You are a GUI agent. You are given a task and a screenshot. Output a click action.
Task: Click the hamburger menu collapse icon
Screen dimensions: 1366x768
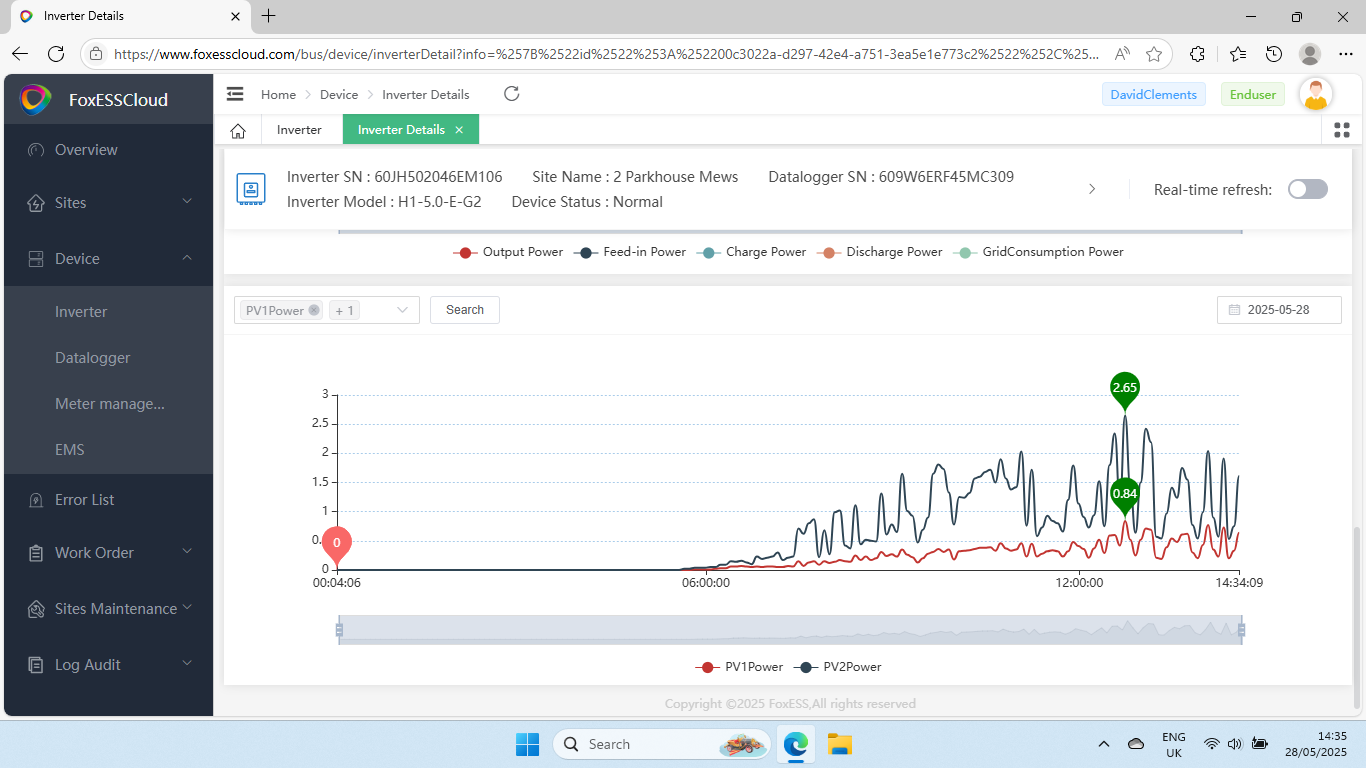pyautogui.click(x=235, y=94)
